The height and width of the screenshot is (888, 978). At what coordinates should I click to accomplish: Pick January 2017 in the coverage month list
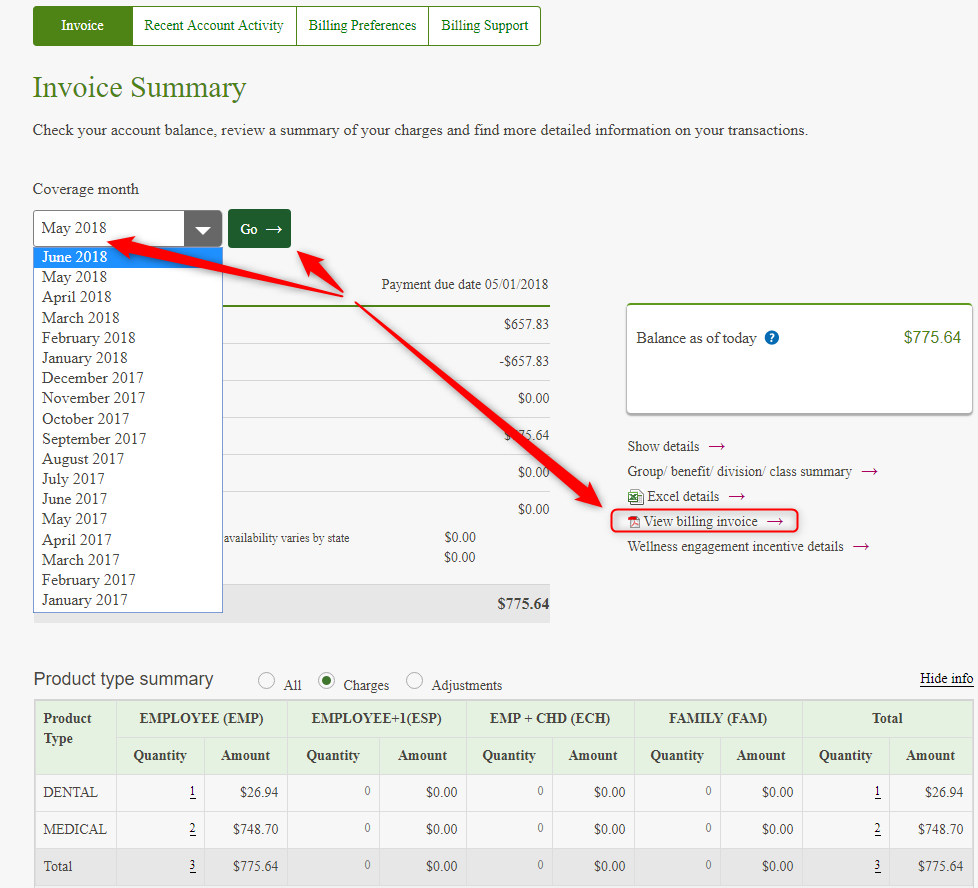click(x=85, y=600)
